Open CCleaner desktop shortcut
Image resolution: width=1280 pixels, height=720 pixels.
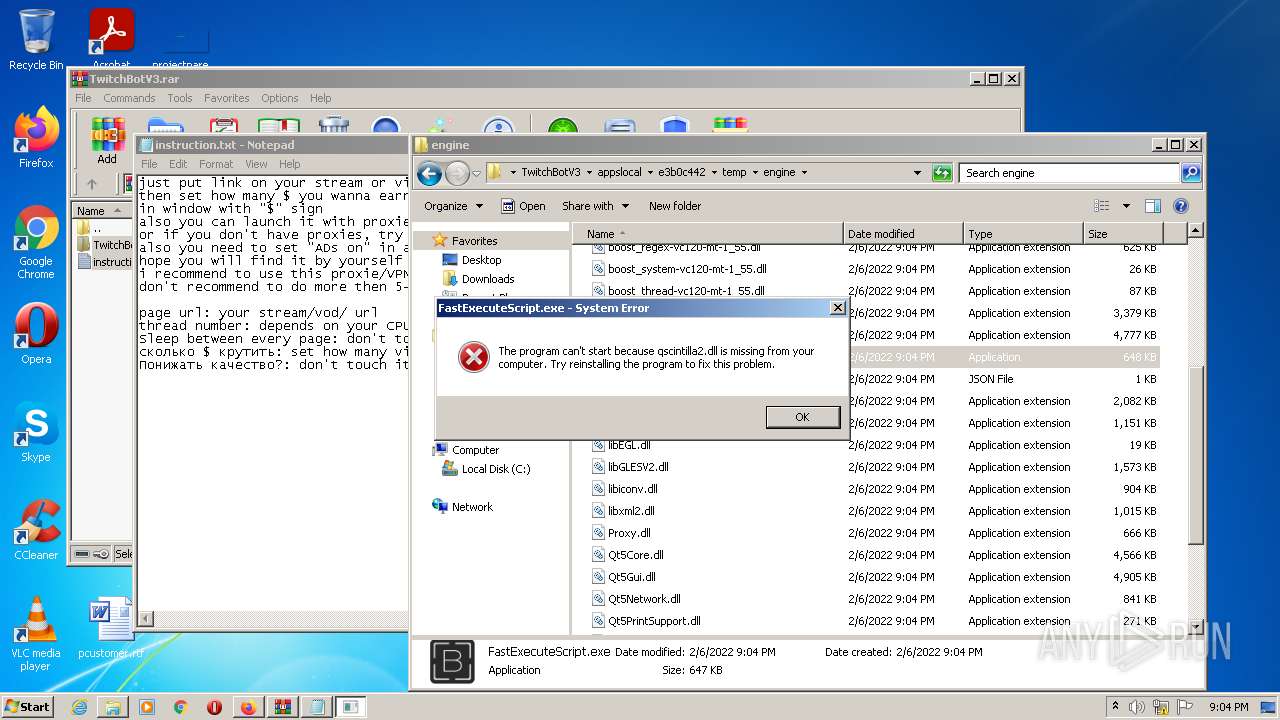click(36, 531)
